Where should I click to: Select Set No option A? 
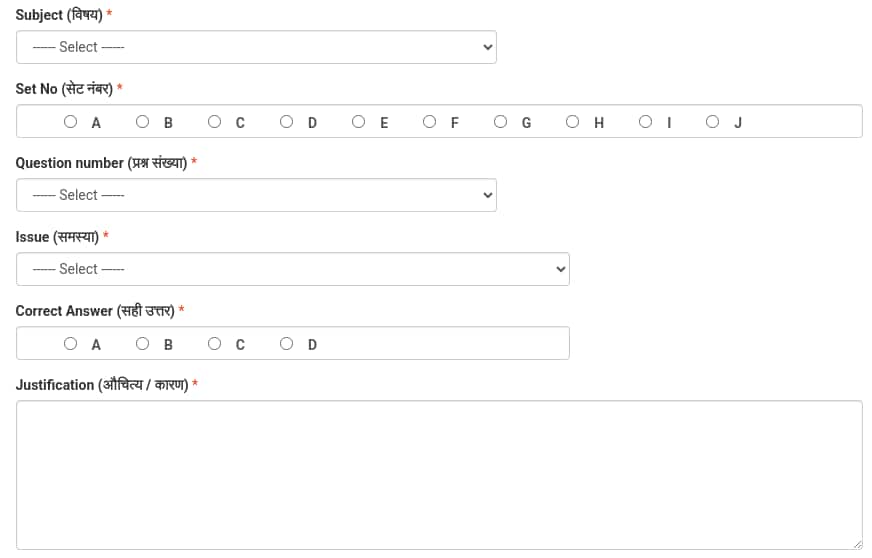tap(70, 122)
